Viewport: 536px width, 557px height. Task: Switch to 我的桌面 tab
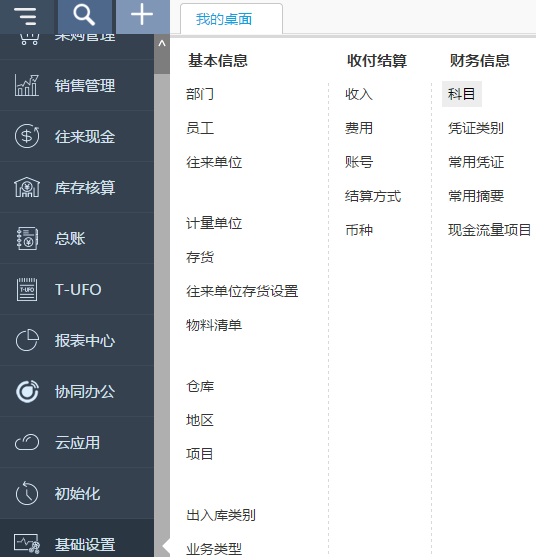point(224,19)
